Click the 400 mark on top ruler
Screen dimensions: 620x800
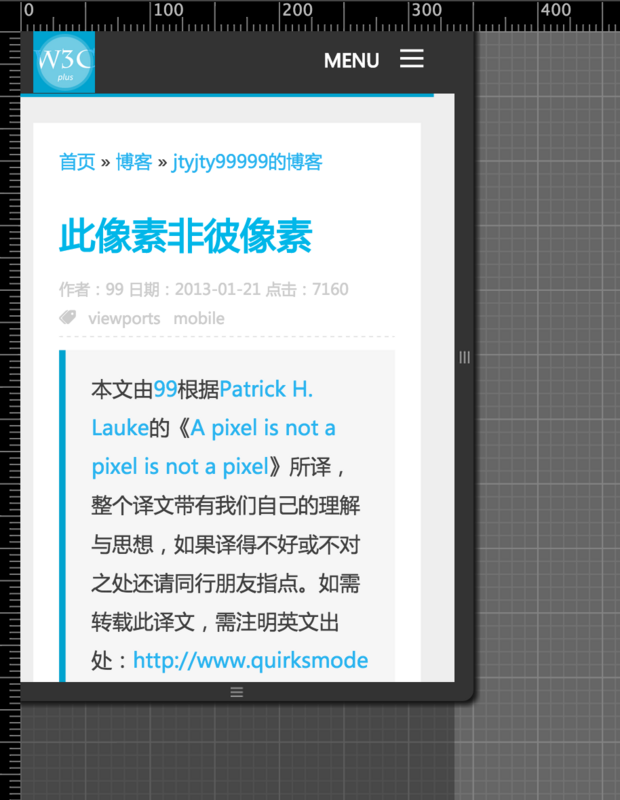point(556,10)
